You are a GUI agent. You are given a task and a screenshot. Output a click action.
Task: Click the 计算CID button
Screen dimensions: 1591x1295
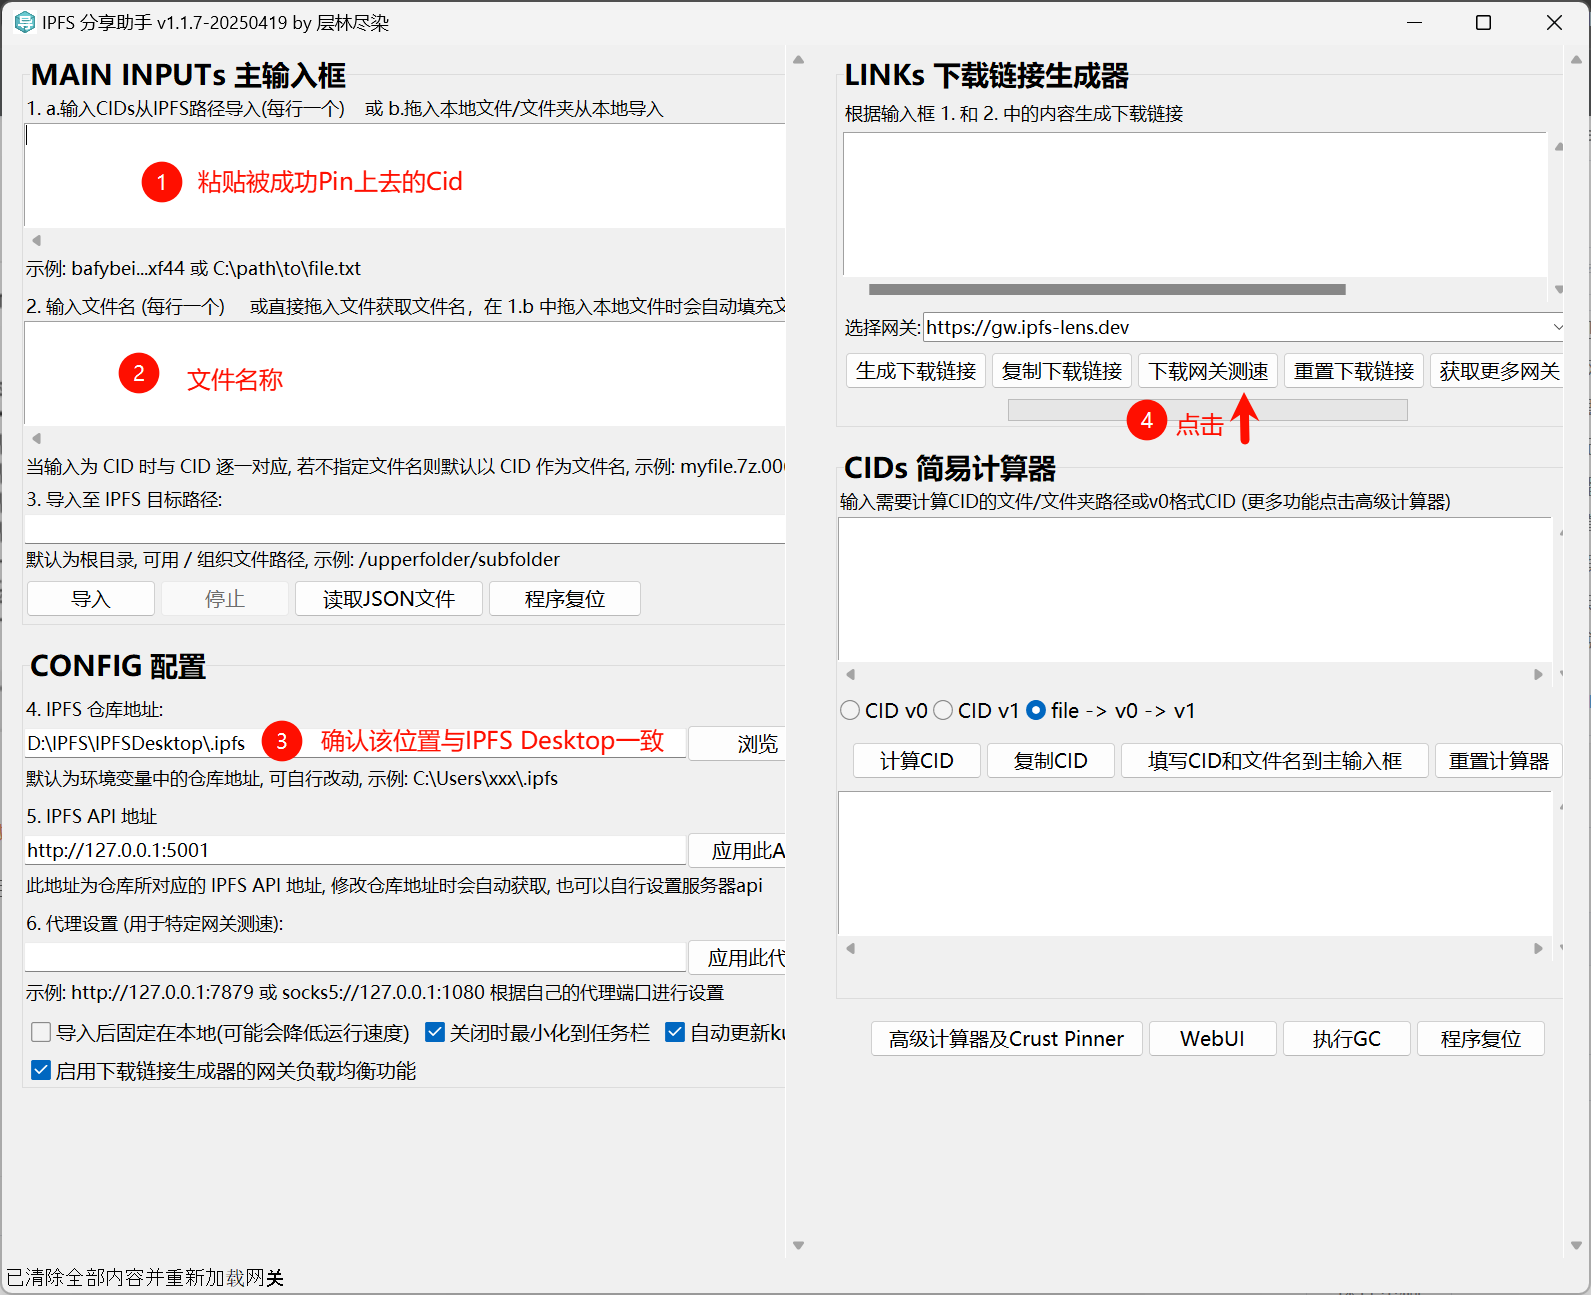(916, 760)
